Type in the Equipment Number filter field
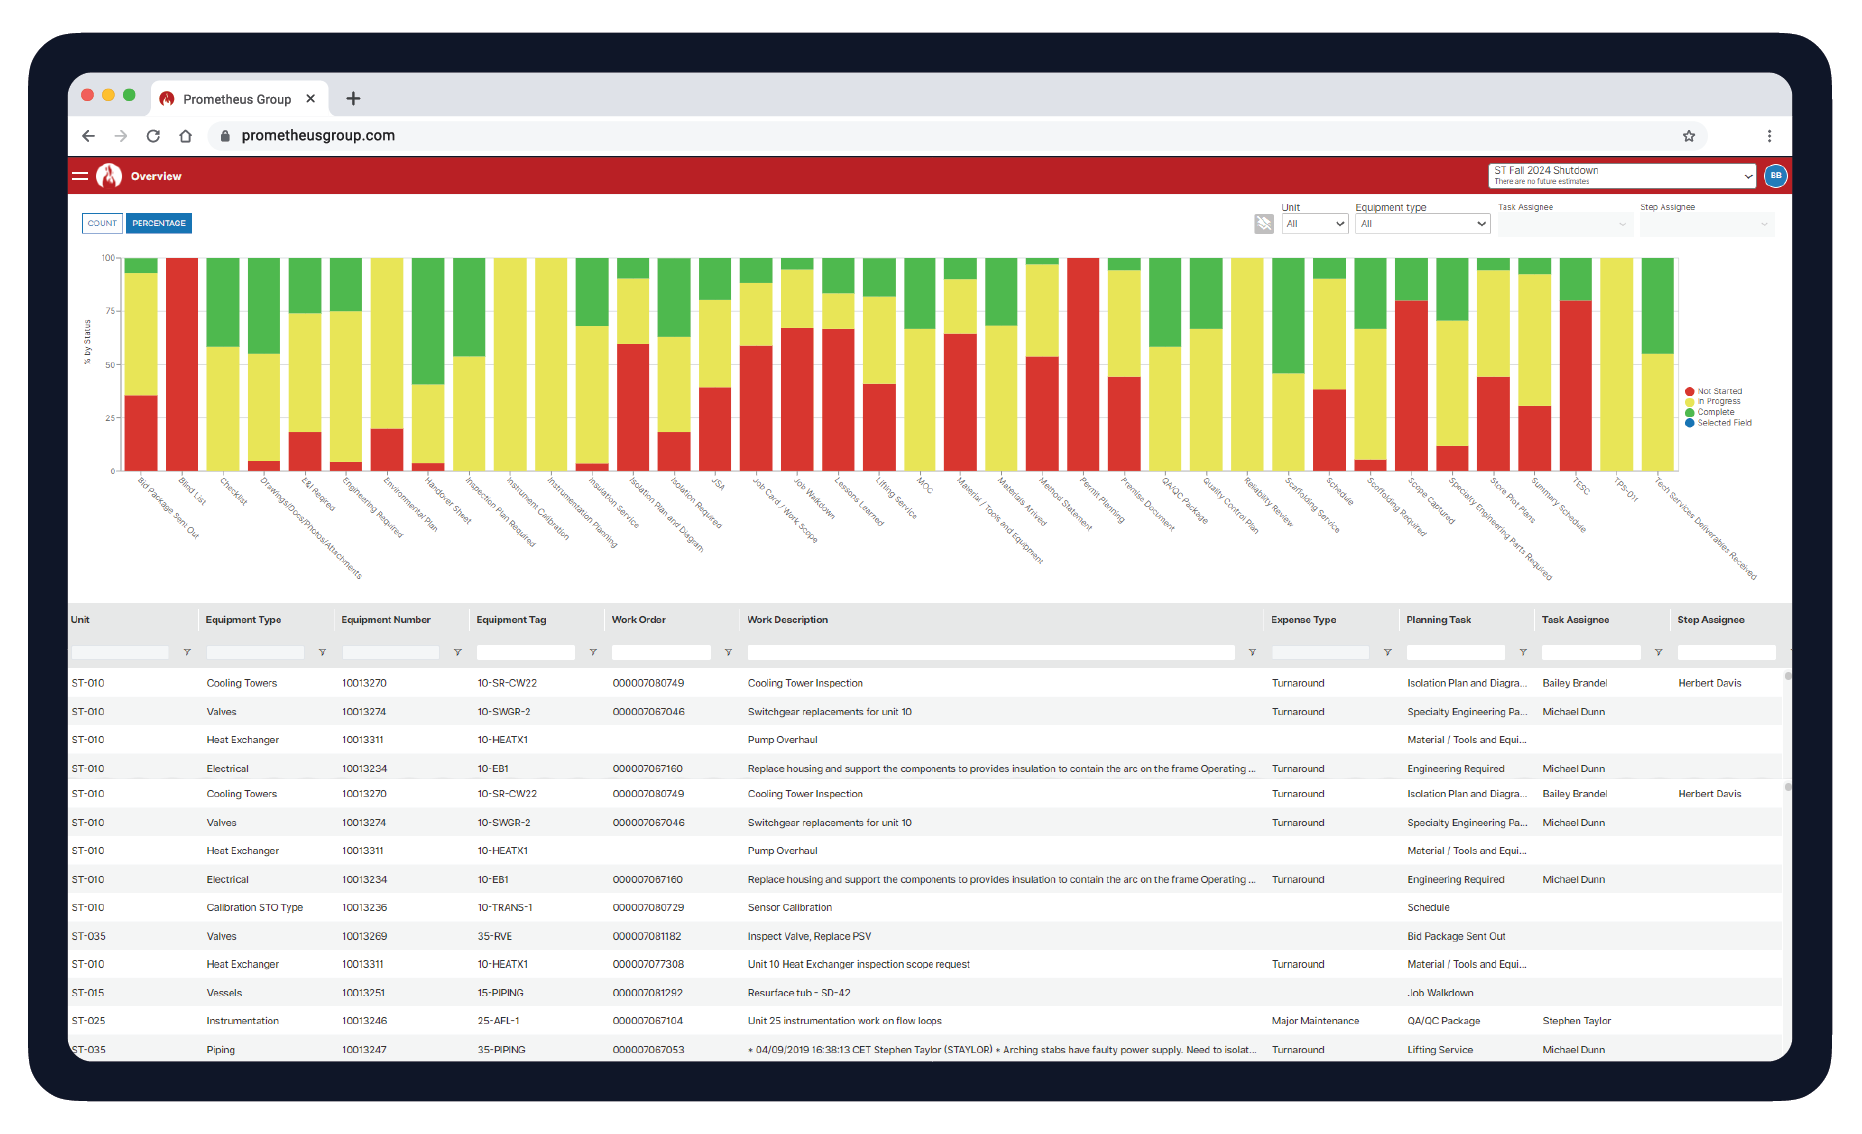Screen dimensions: 1862x1134 (390, 652)
